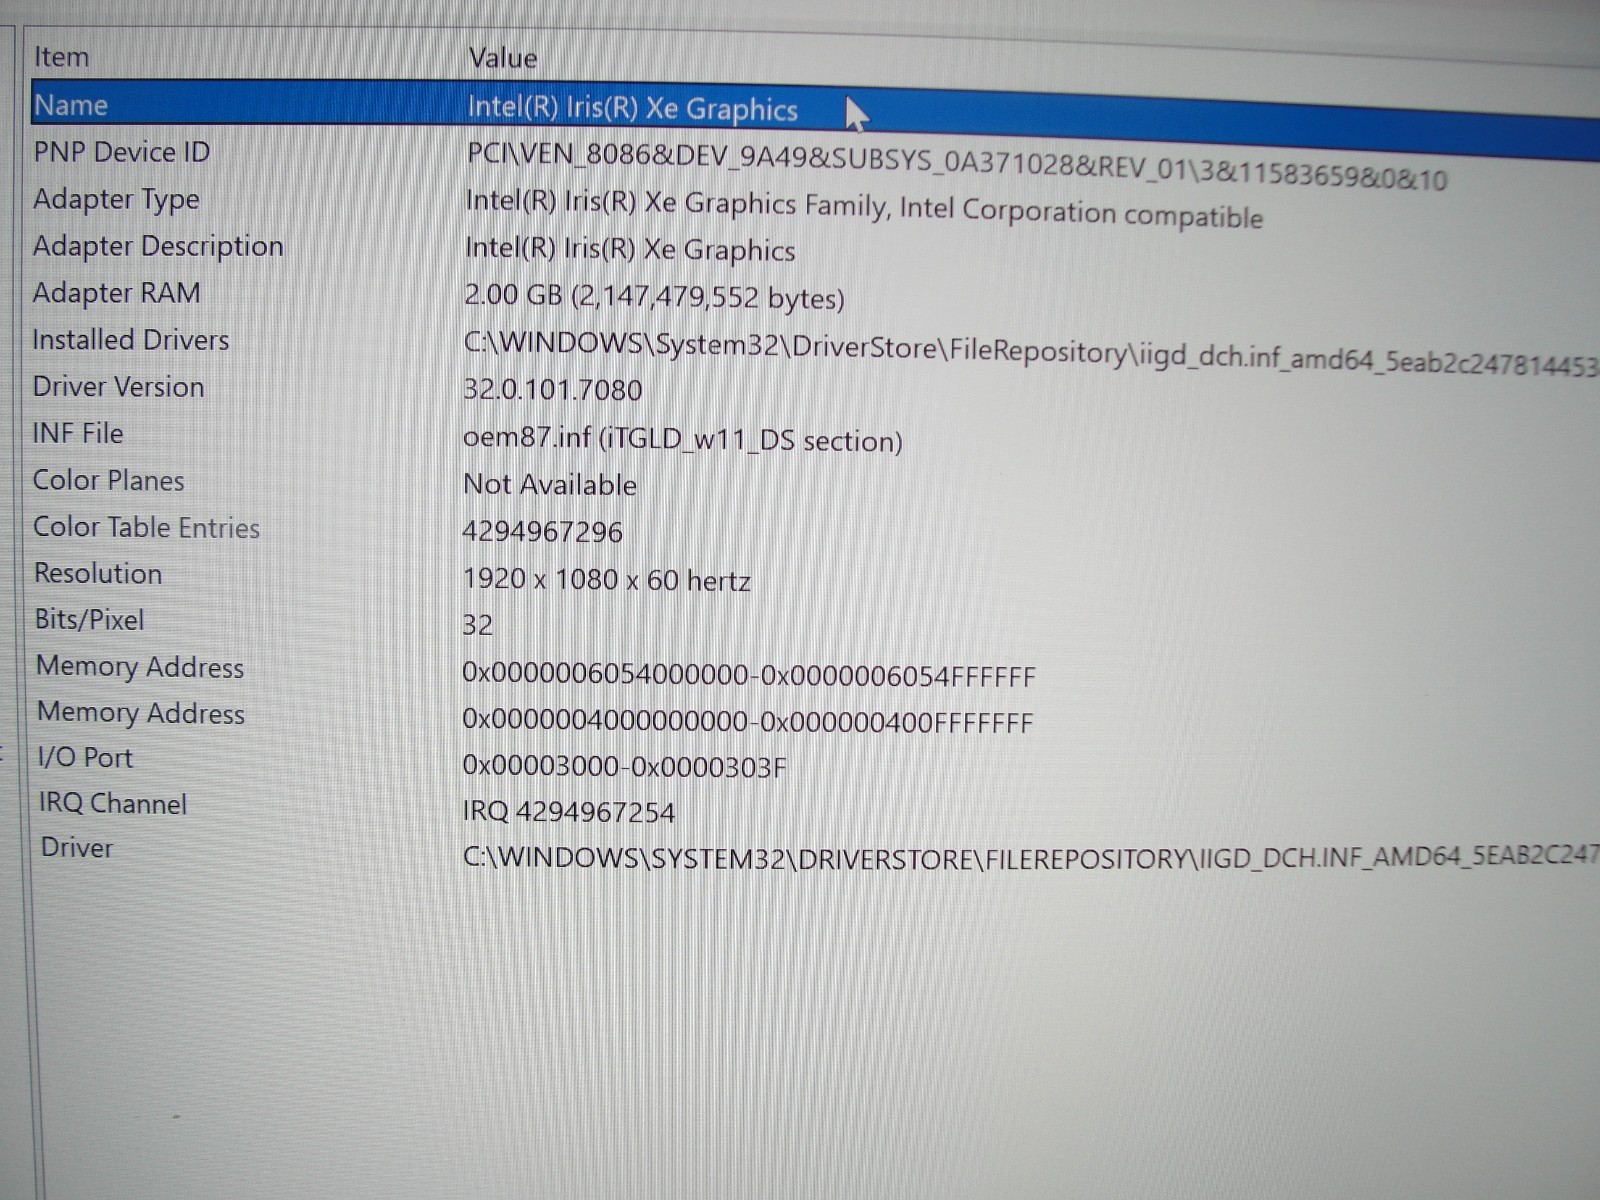Click the Not Available value

(x=550, y=485)
